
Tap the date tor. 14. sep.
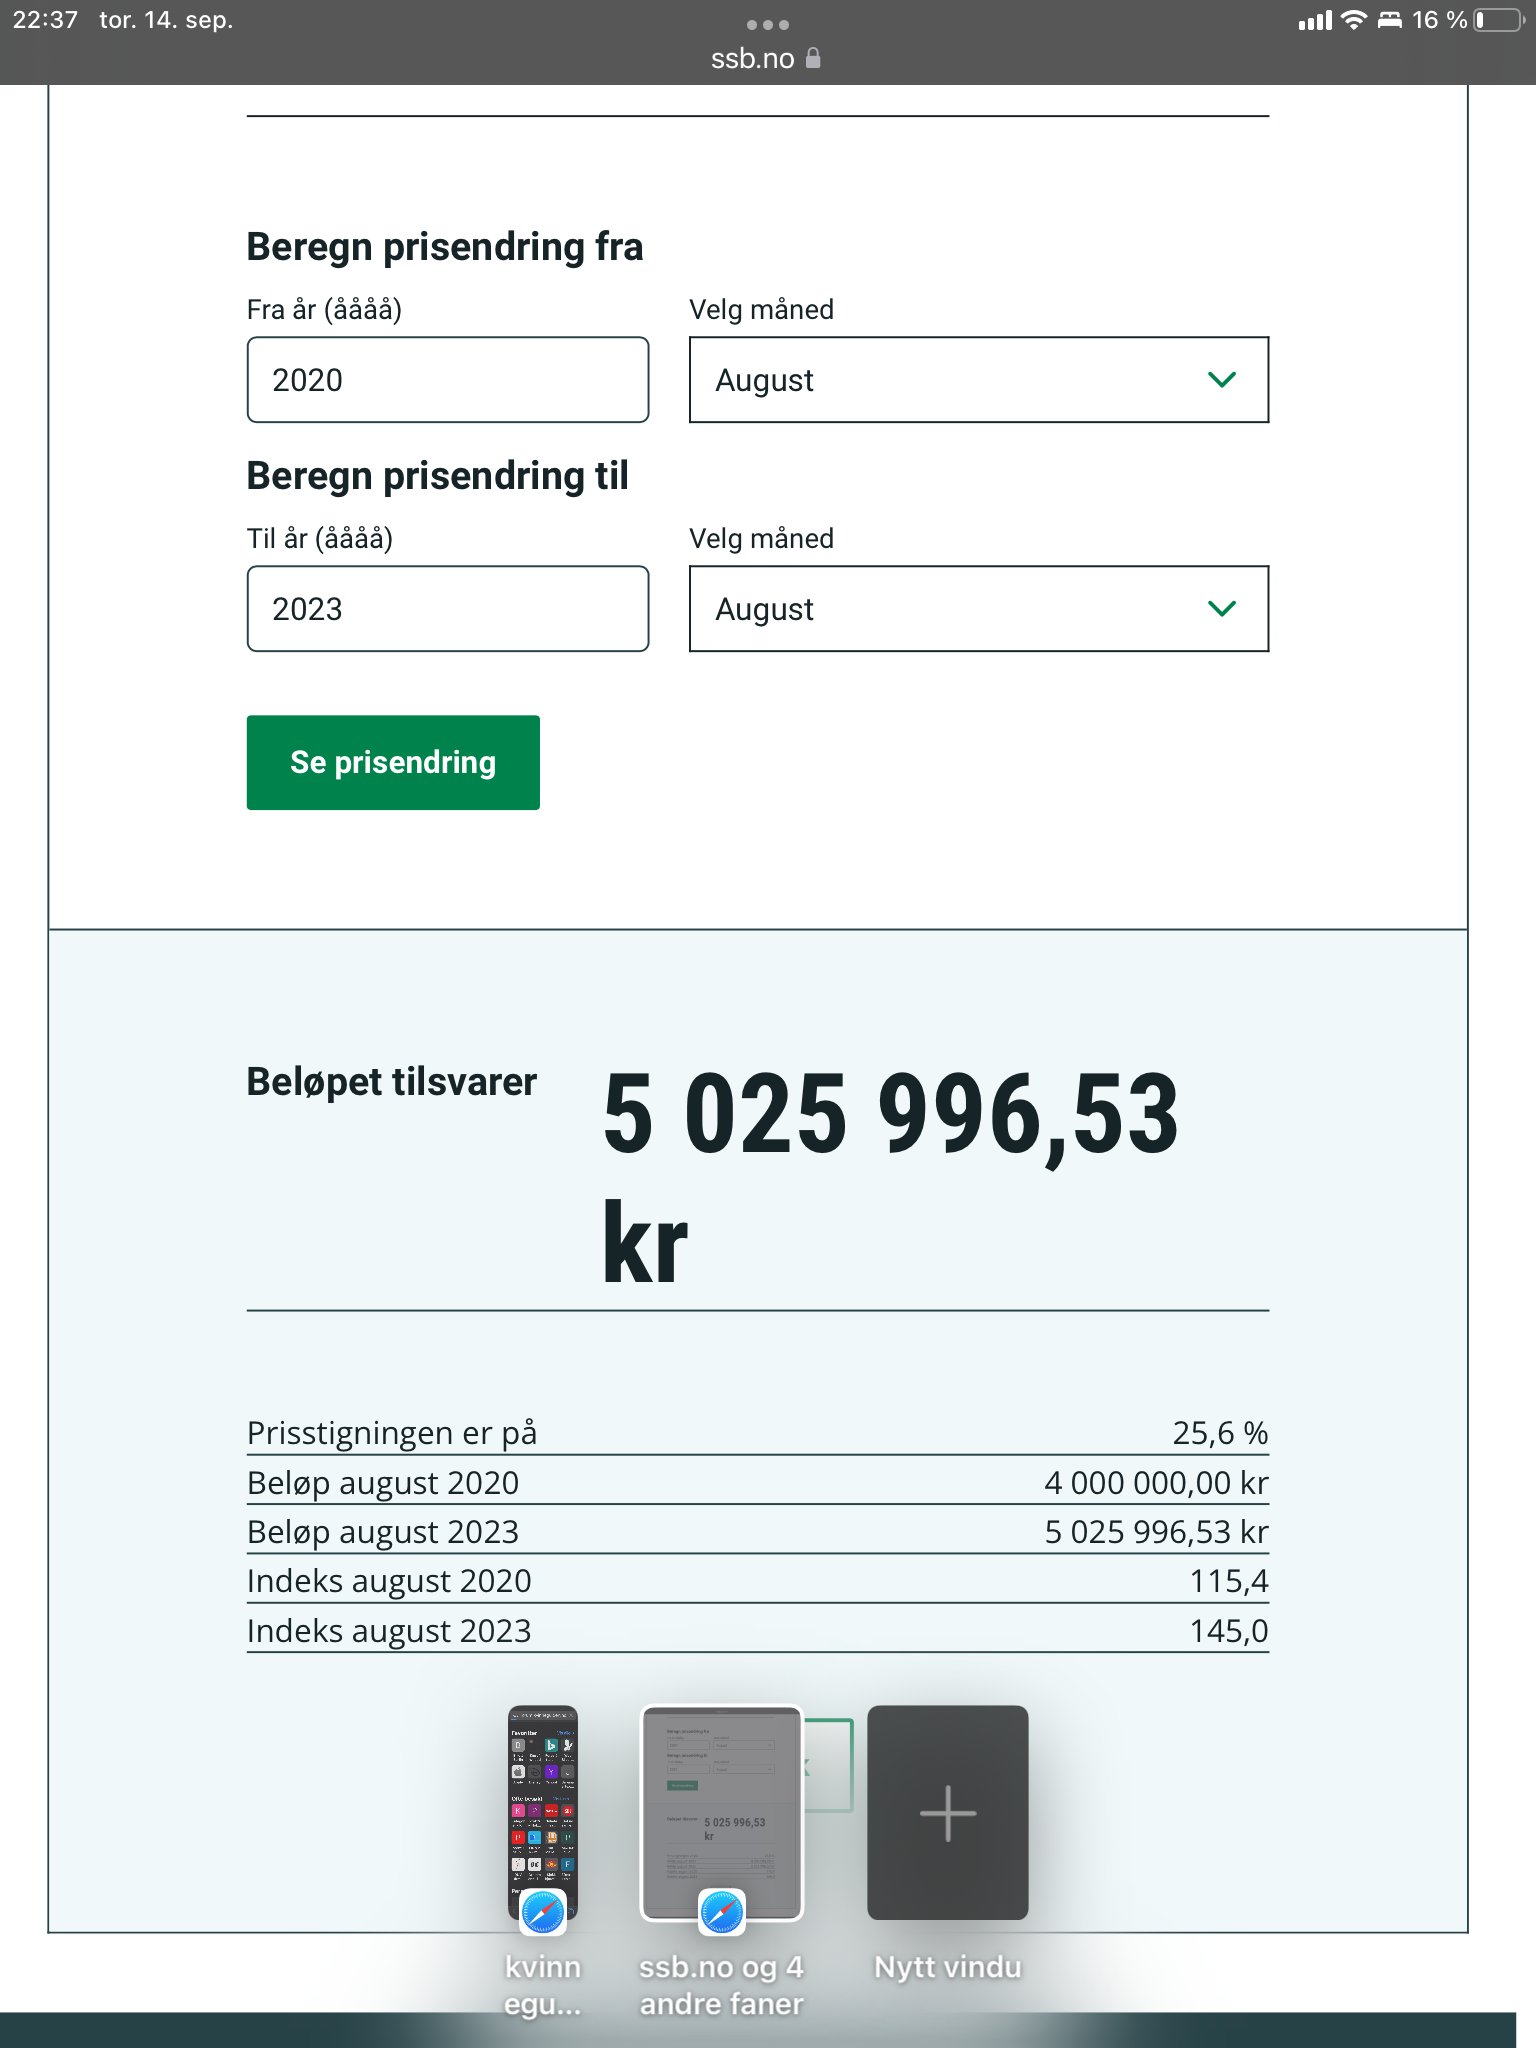click(166, 20)
